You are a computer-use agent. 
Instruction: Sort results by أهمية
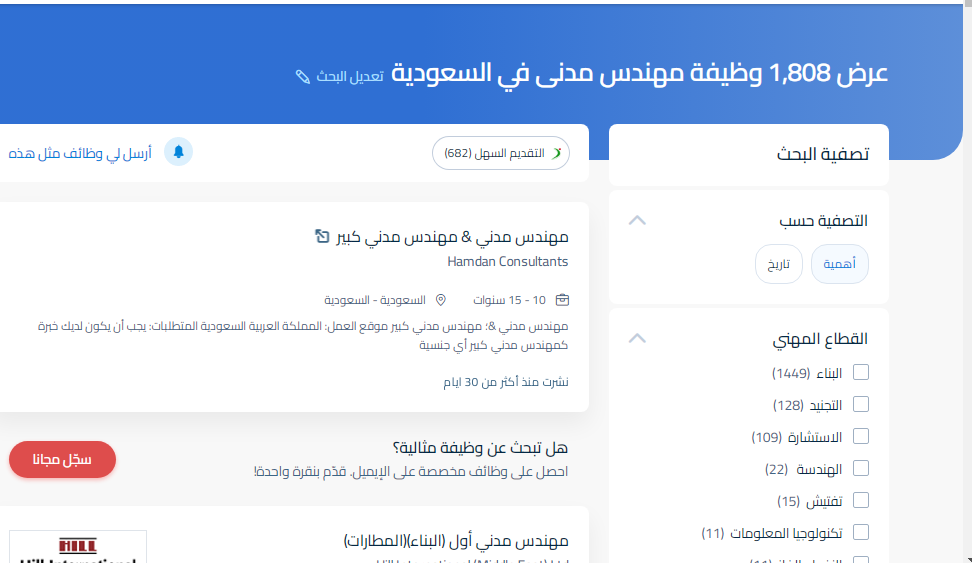click(839, 265)
